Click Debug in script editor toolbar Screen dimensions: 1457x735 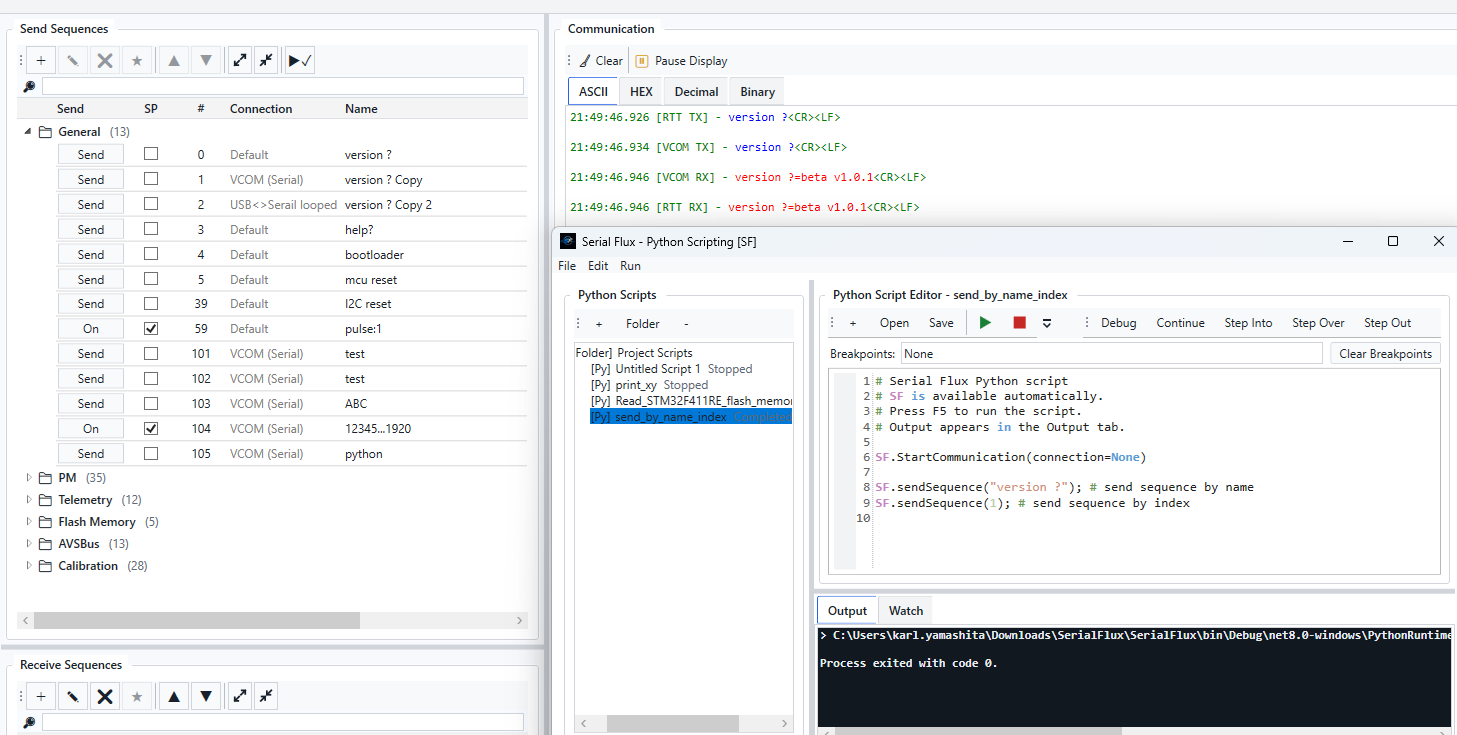(x=1118, y=323)
